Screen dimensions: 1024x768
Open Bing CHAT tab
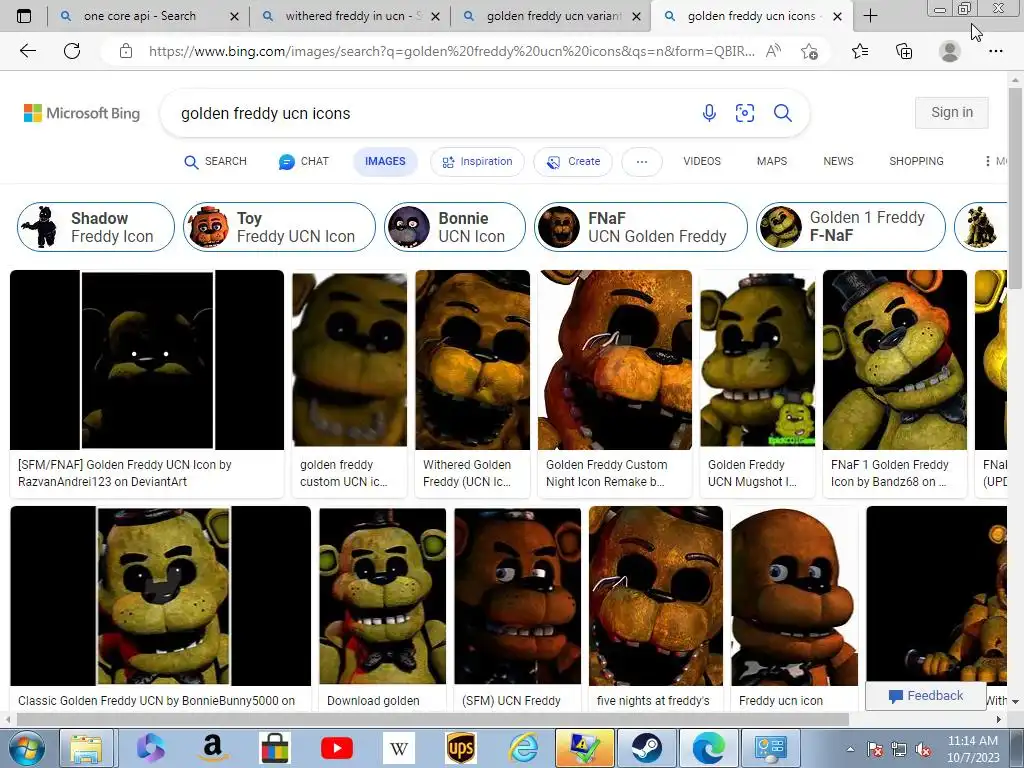304,161
